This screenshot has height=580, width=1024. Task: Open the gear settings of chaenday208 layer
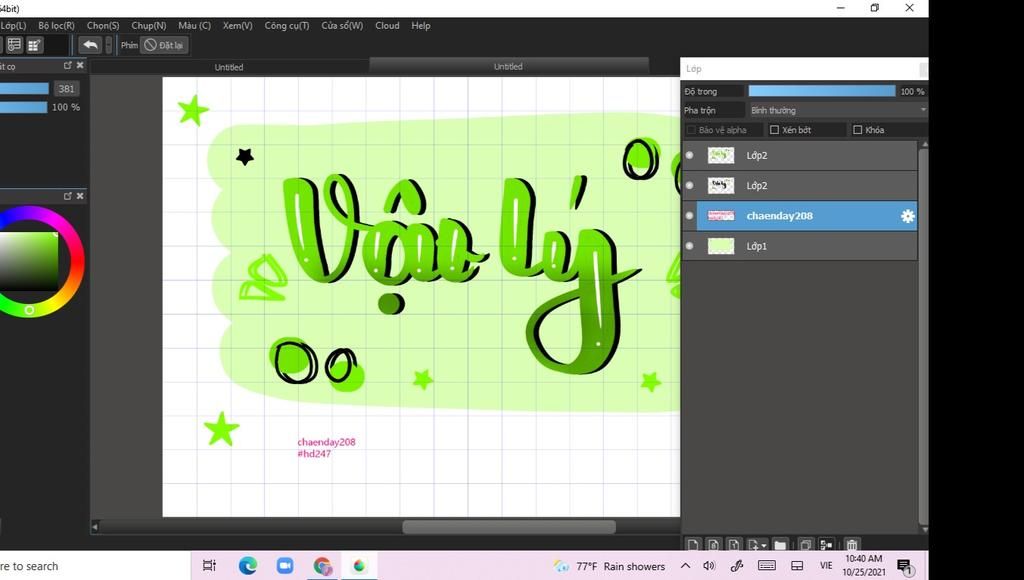[907, 216]
